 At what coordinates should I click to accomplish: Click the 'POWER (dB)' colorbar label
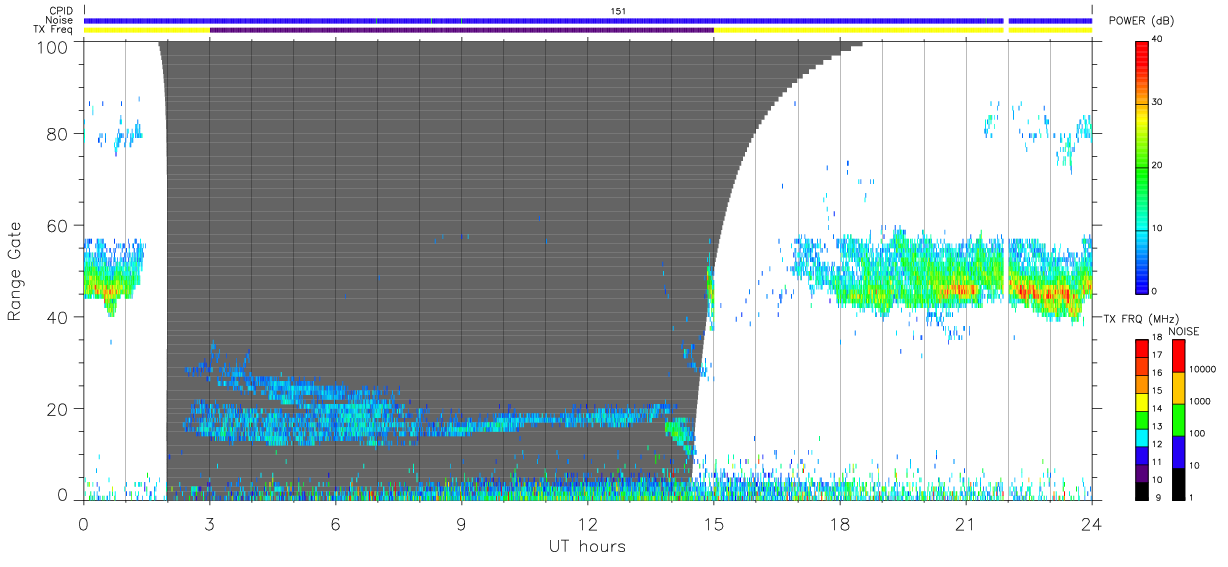point(1142,21)
